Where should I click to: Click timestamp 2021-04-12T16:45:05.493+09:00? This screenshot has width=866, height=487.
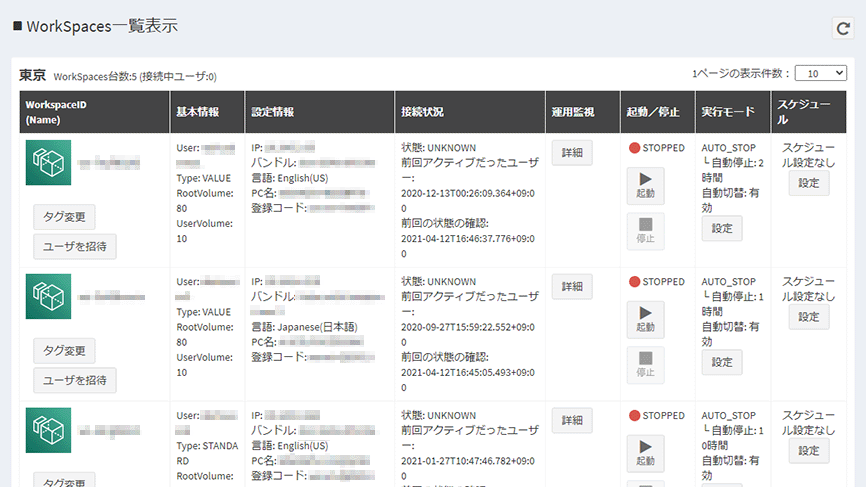(x=468, y=380)
